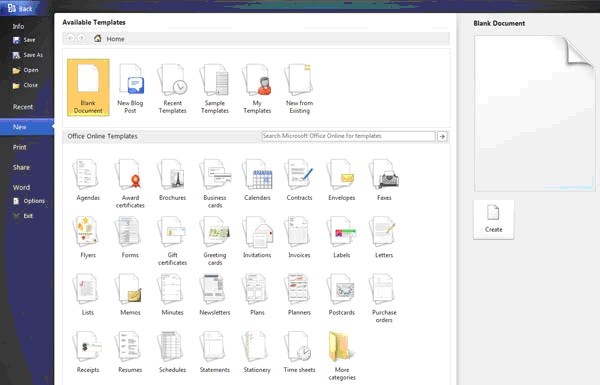This screenshot has width=600, height=385.
Task: Choose New Blog Post template
Action: pyautogui.click(x=130, y=89)
